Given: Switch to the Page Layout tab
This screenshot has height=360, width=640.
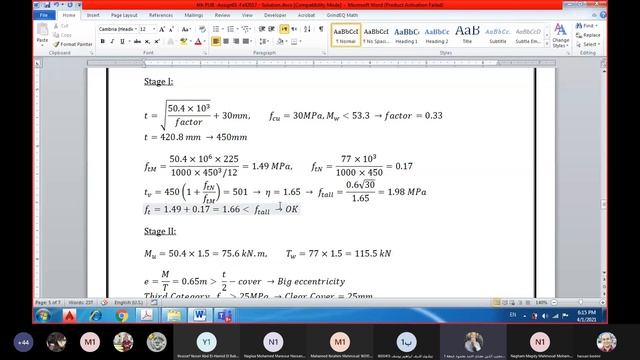Looking at the screenshot, I should tap(124, 15).
